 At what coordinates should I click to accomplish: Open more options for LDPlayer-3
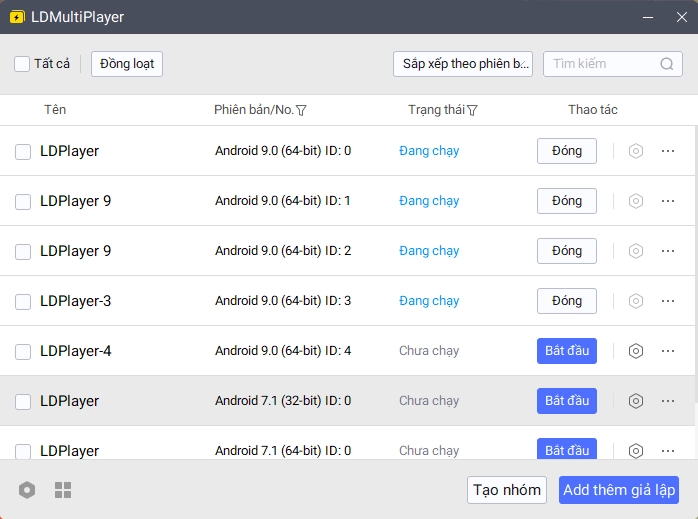[668, 301]
